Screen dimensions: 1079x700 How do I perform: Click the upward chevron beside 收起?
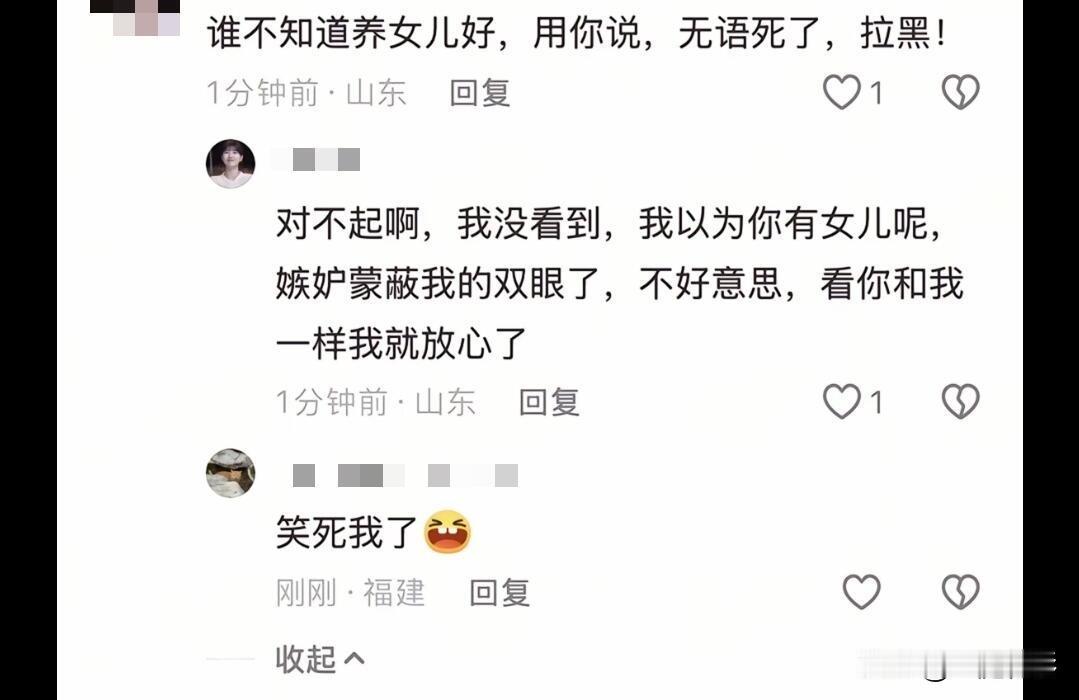[354, 659]
